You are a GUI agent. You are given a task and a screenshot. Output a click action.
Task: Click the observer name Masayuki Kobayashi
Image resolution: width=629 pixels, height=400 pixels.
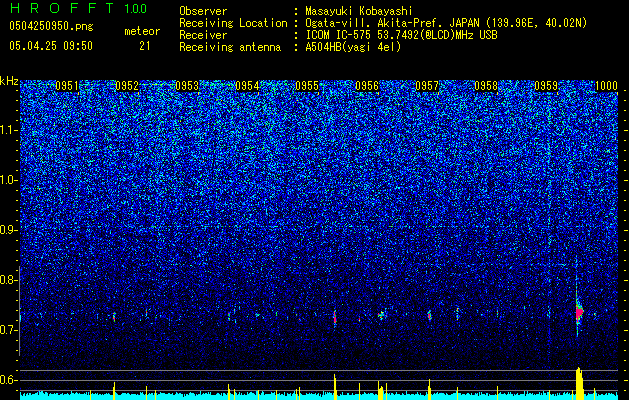pyautogui.click(x=359, y=11)
